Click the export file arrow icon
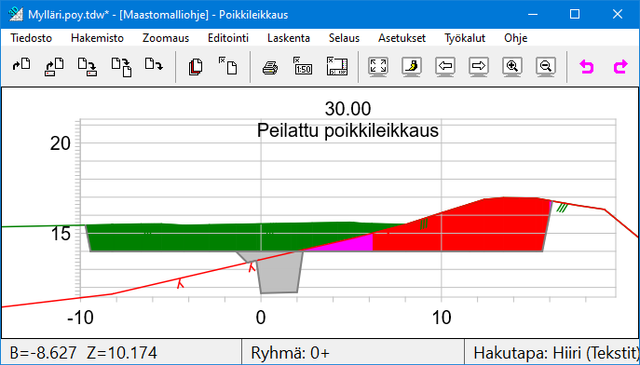Image resolution: width=640 pixels, height=365 pixels. pos(154,65)
